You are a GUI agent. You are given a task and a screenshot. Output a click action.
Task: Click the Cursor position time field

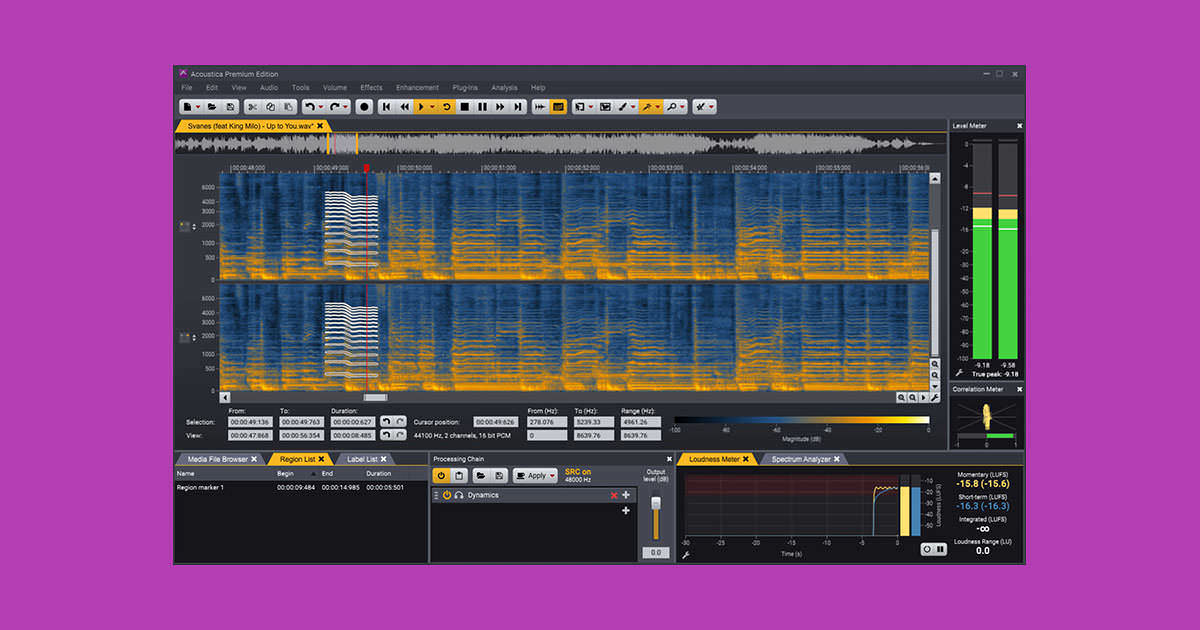(496, 422)
